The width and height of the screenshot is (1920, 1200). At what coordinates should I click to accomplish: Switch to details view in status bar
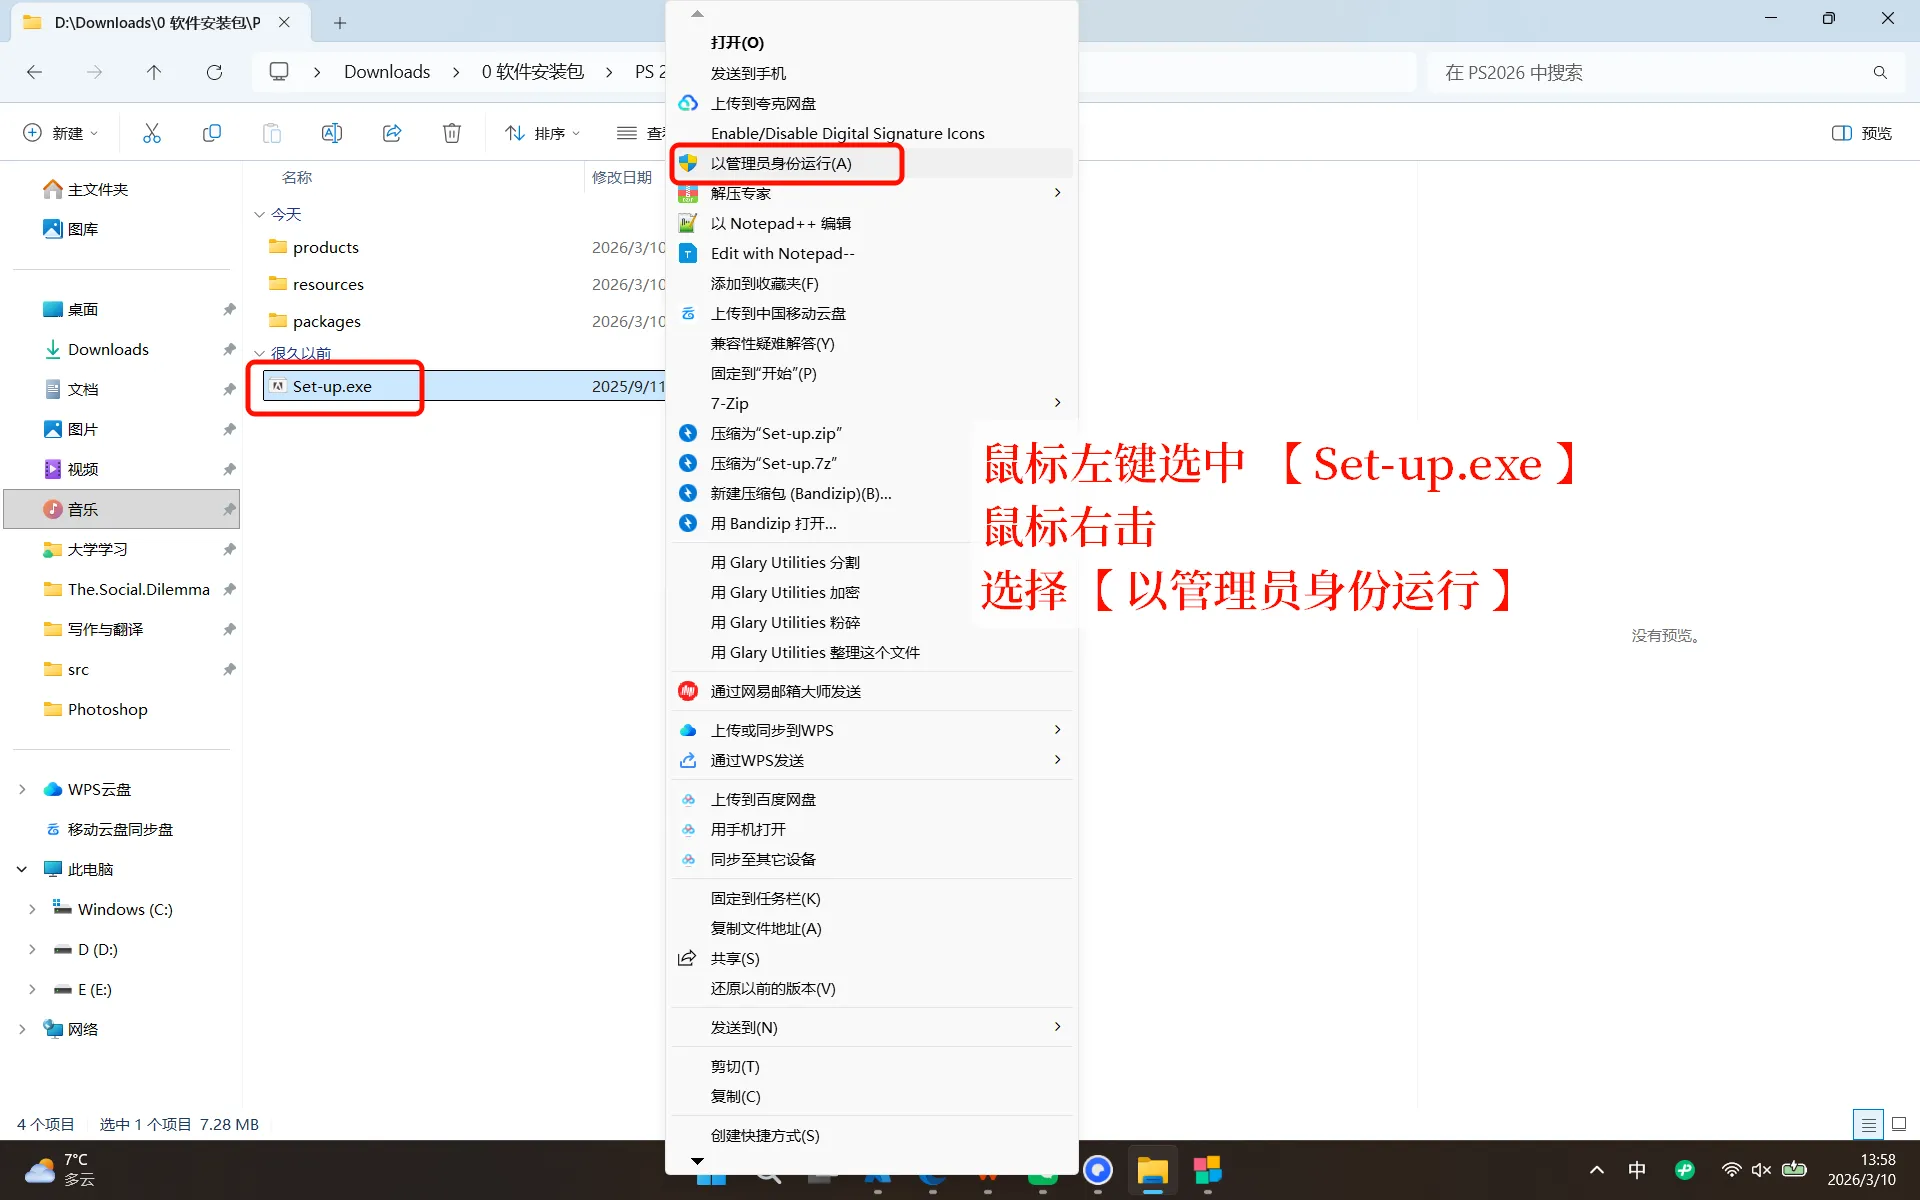click(1868, 1124)
